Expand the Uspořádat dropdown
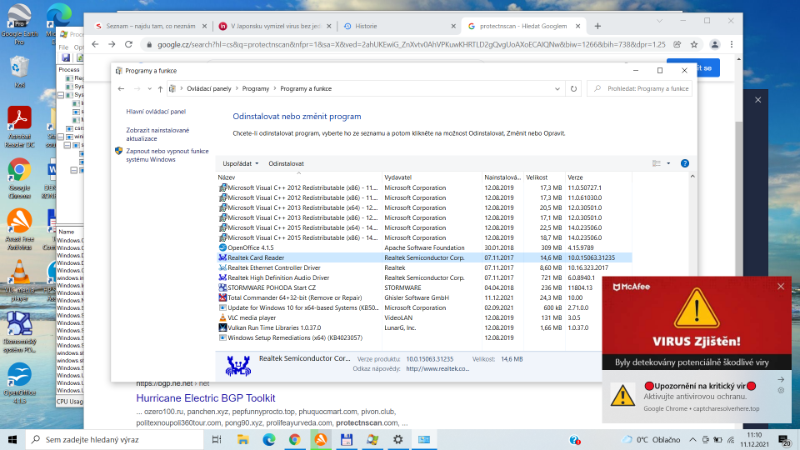Image resolution: width=800 pixels, height=450 pixels. (x=240, y=164)
